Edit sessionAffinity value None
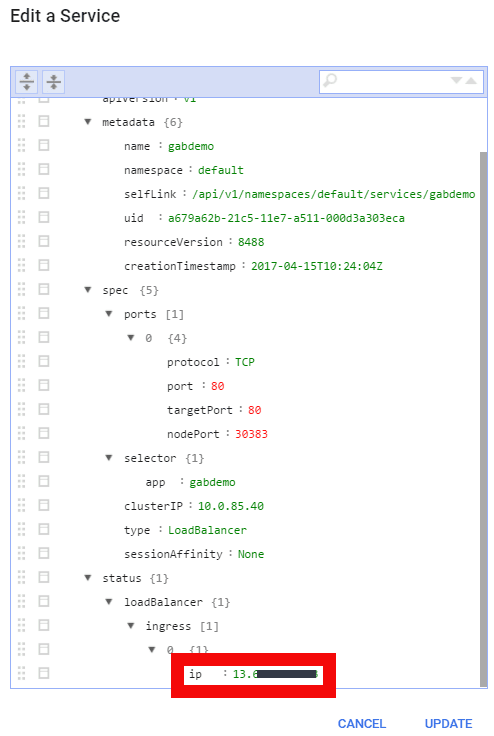The height and width of the screenshot is (736, 494). tap(251, 554)
